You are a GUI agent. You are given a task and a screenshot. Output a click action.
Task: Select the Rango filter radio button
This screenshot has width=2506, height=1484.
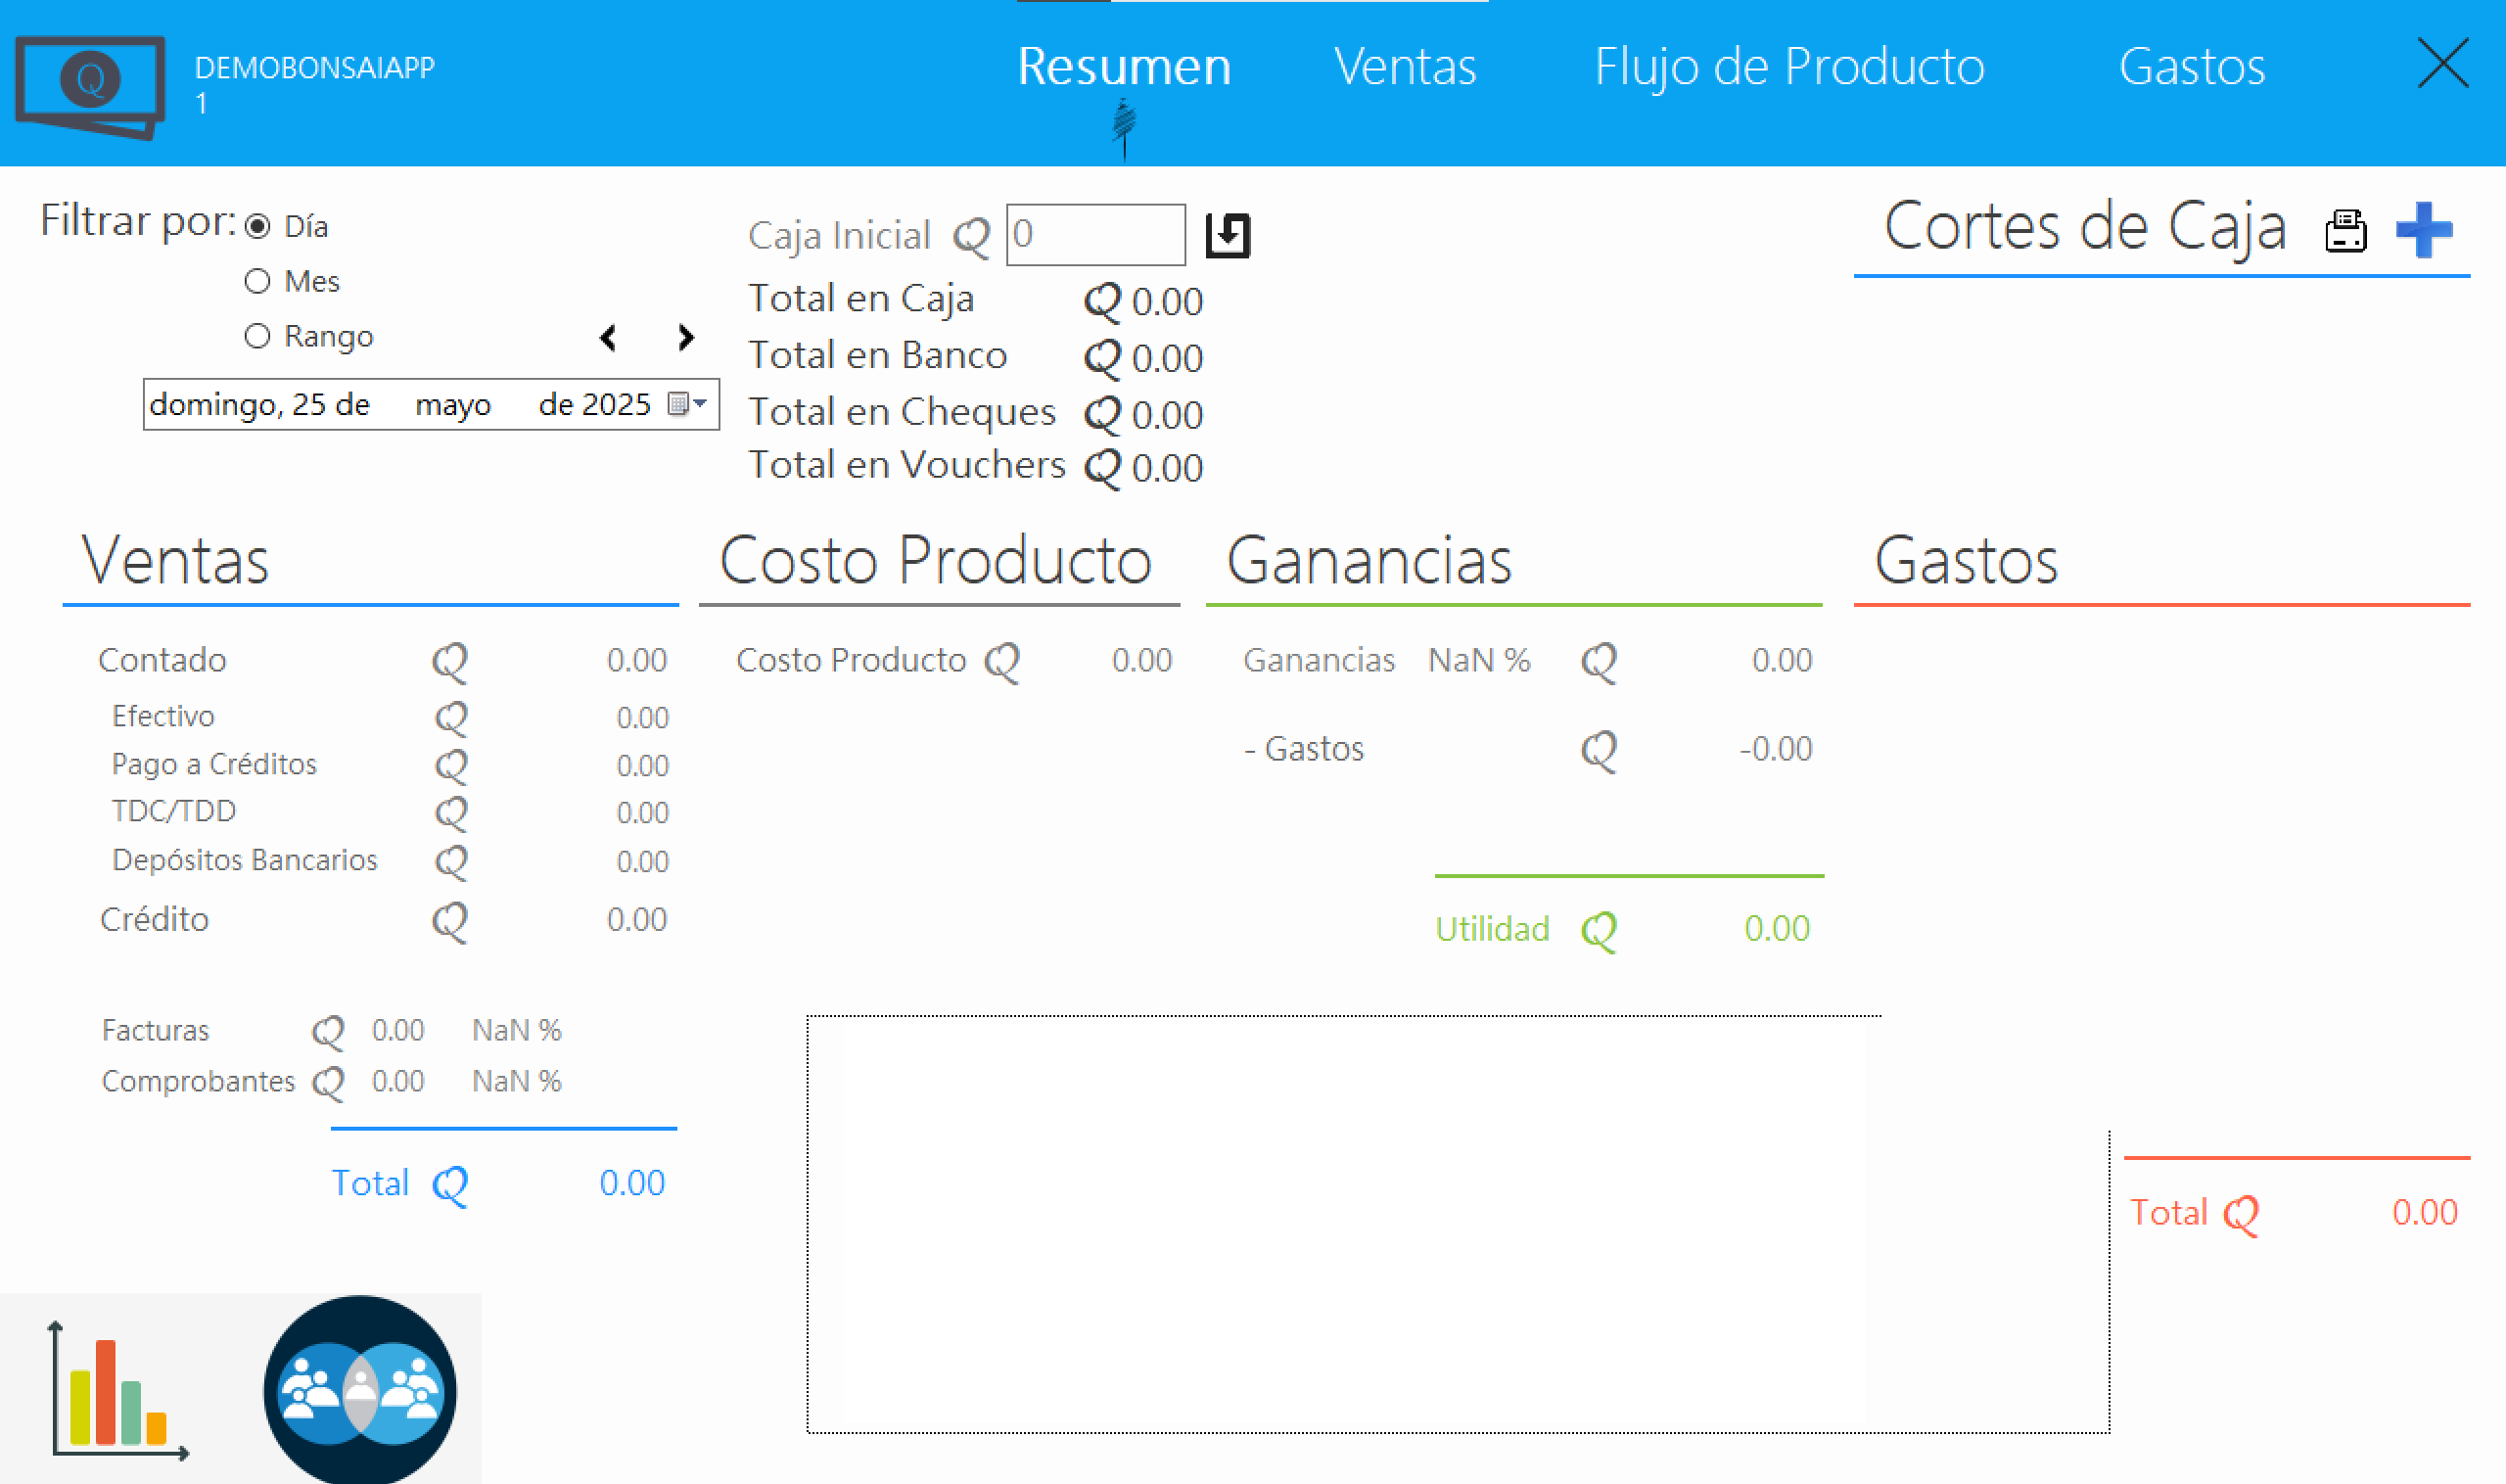258,336
